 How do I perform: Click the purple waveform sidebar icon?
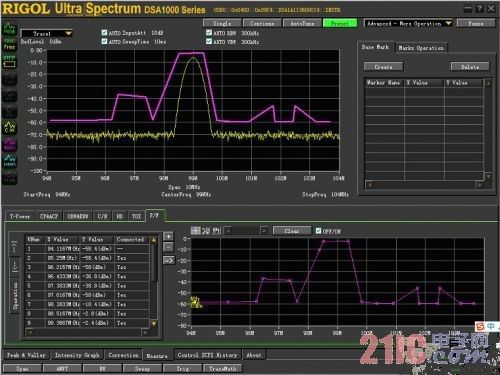point(9,144)
